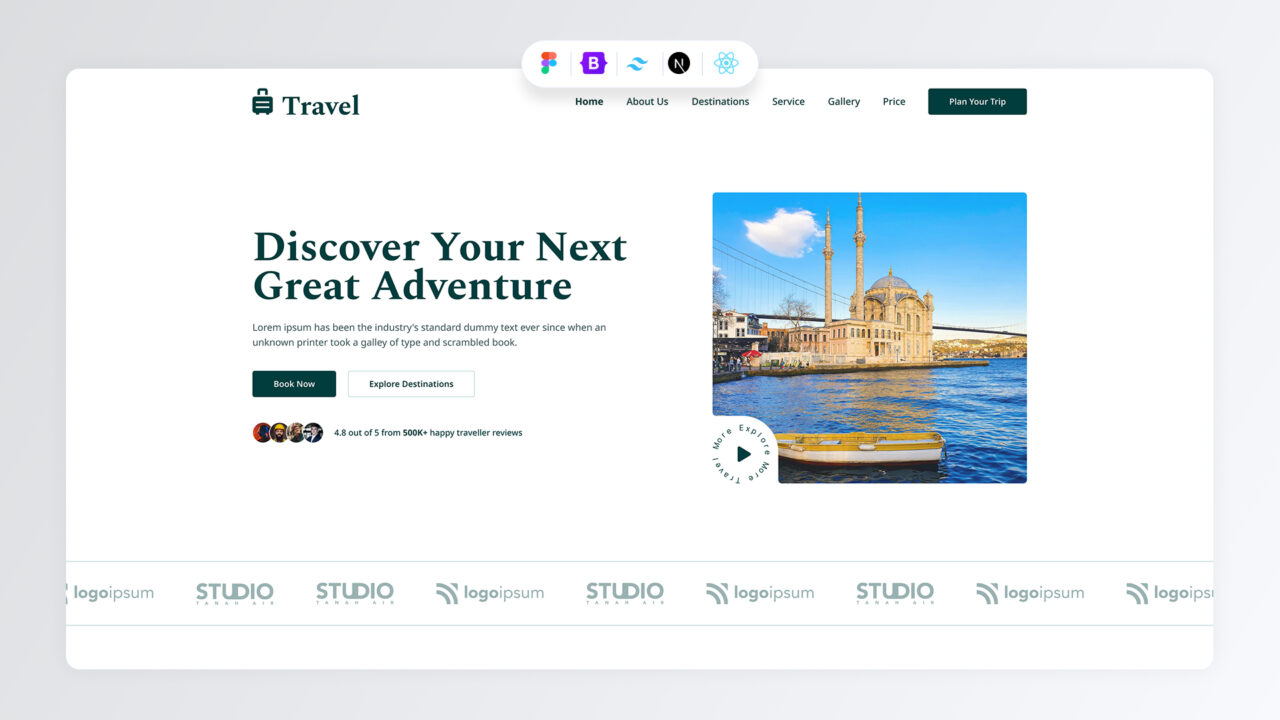Click the Book Now button

click(x=294, y=384)
